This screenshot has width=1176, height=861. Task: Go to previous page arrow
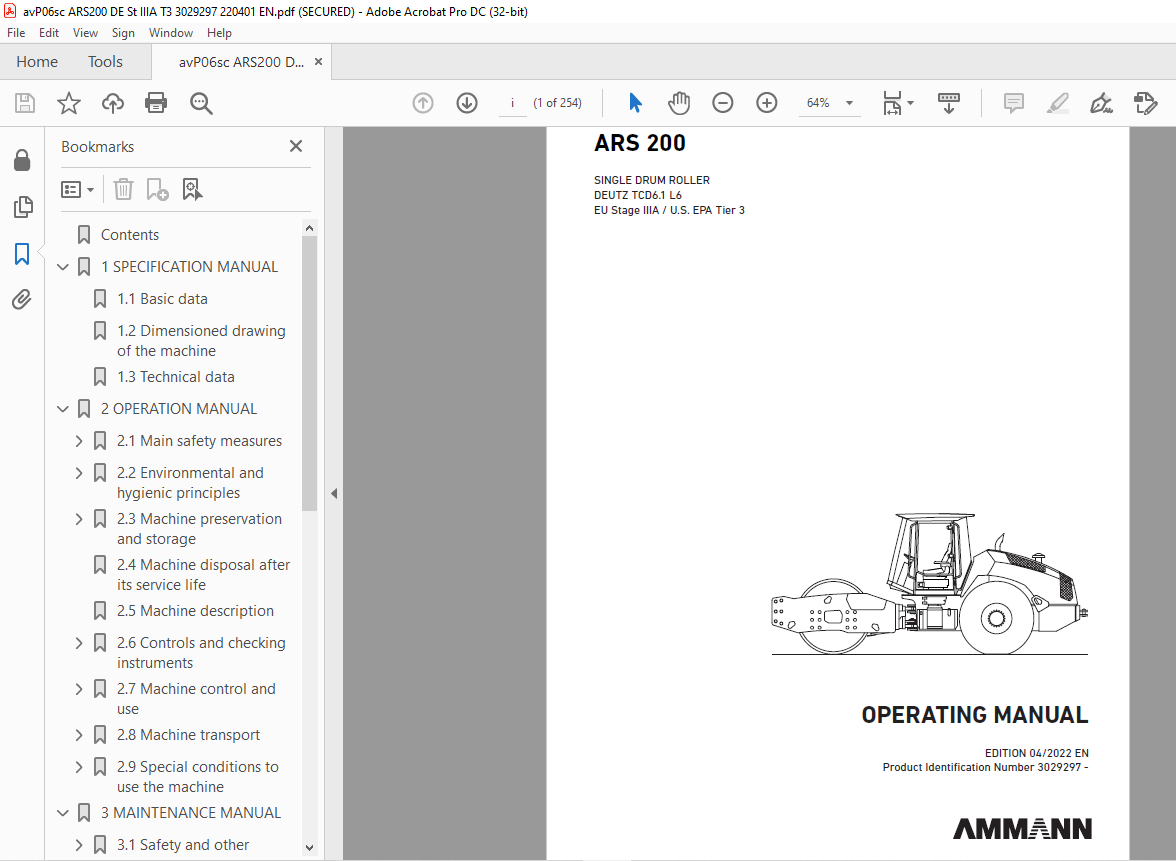point(423,103)
